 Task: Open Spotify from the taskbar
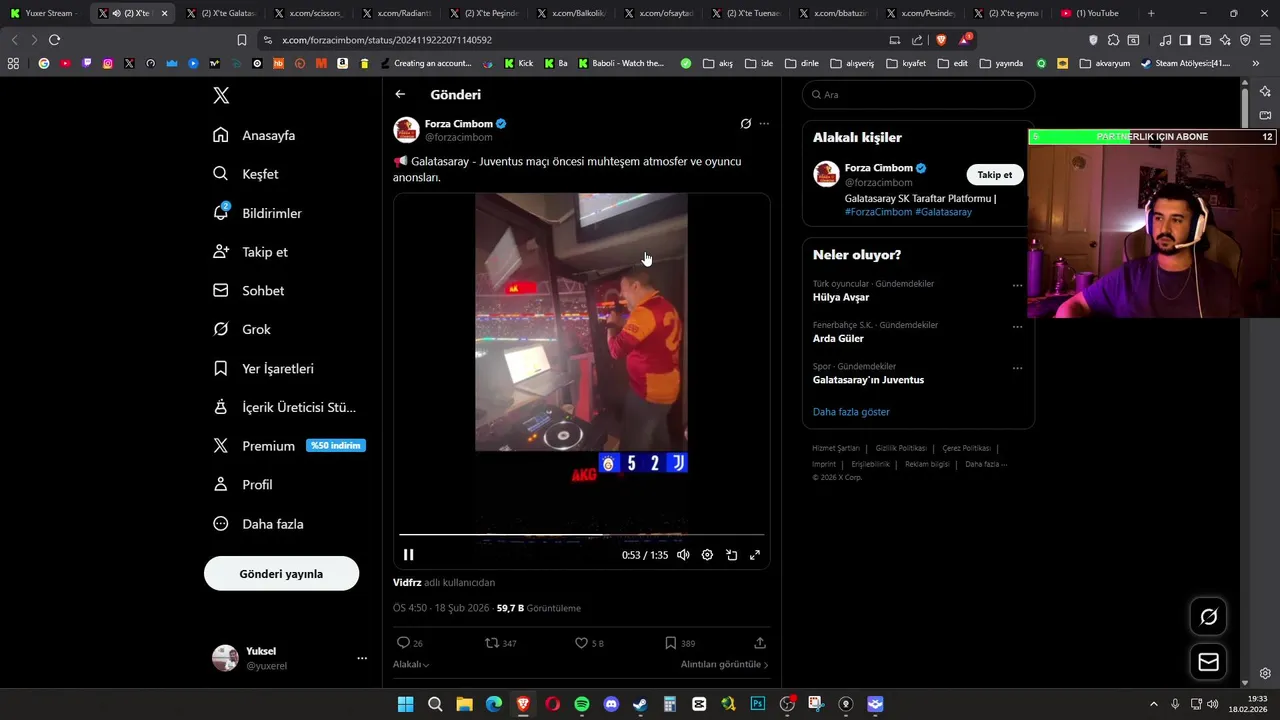pyautogui.click(x=582, y=704)
